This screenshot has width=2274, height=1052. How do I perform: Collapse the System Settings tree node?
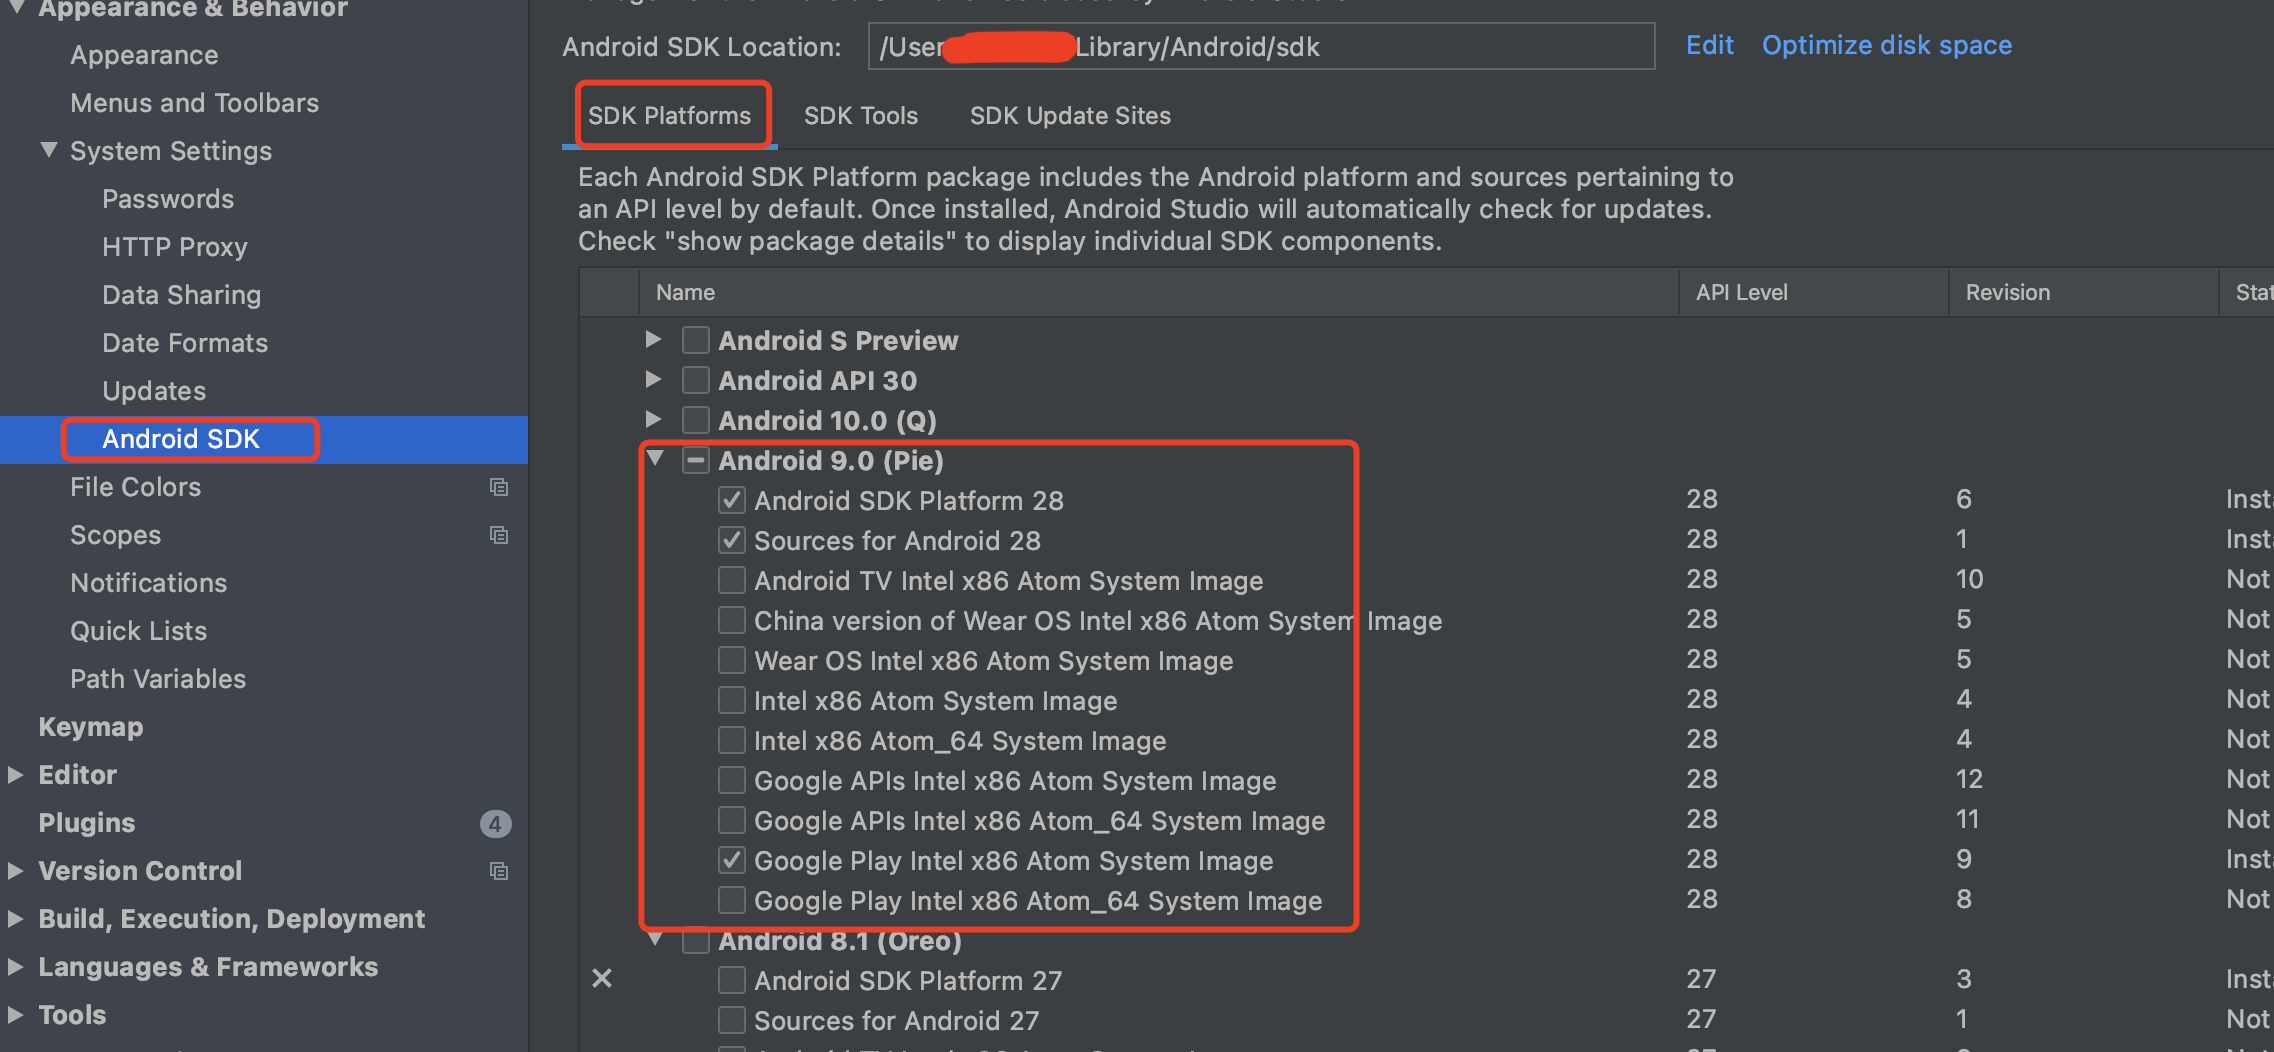coord(48,150)
